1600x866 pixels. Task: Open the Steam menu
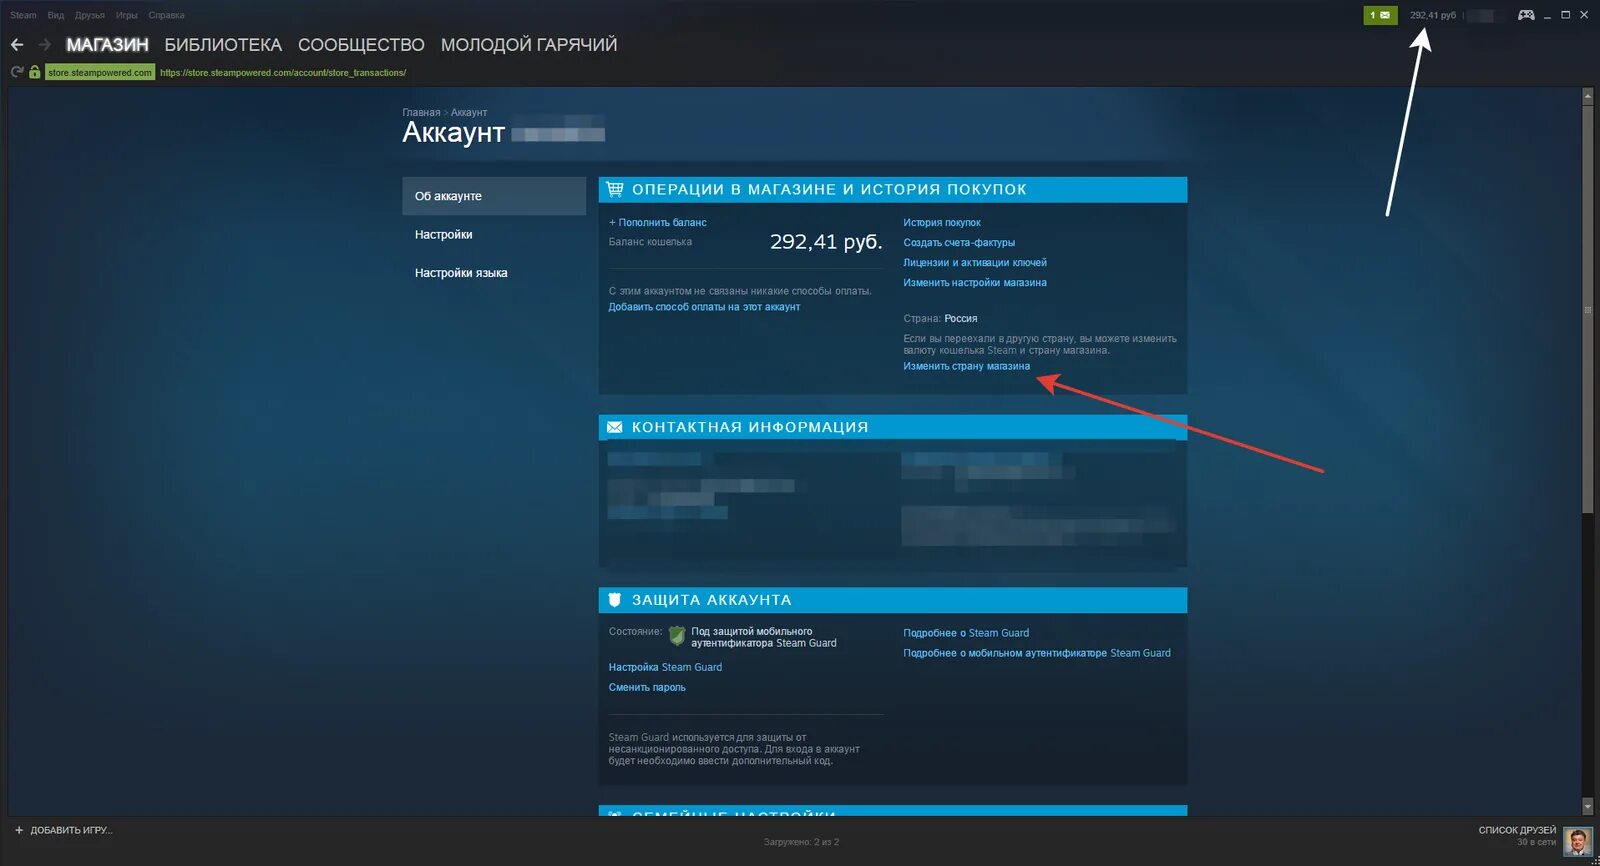click(23, 15)
